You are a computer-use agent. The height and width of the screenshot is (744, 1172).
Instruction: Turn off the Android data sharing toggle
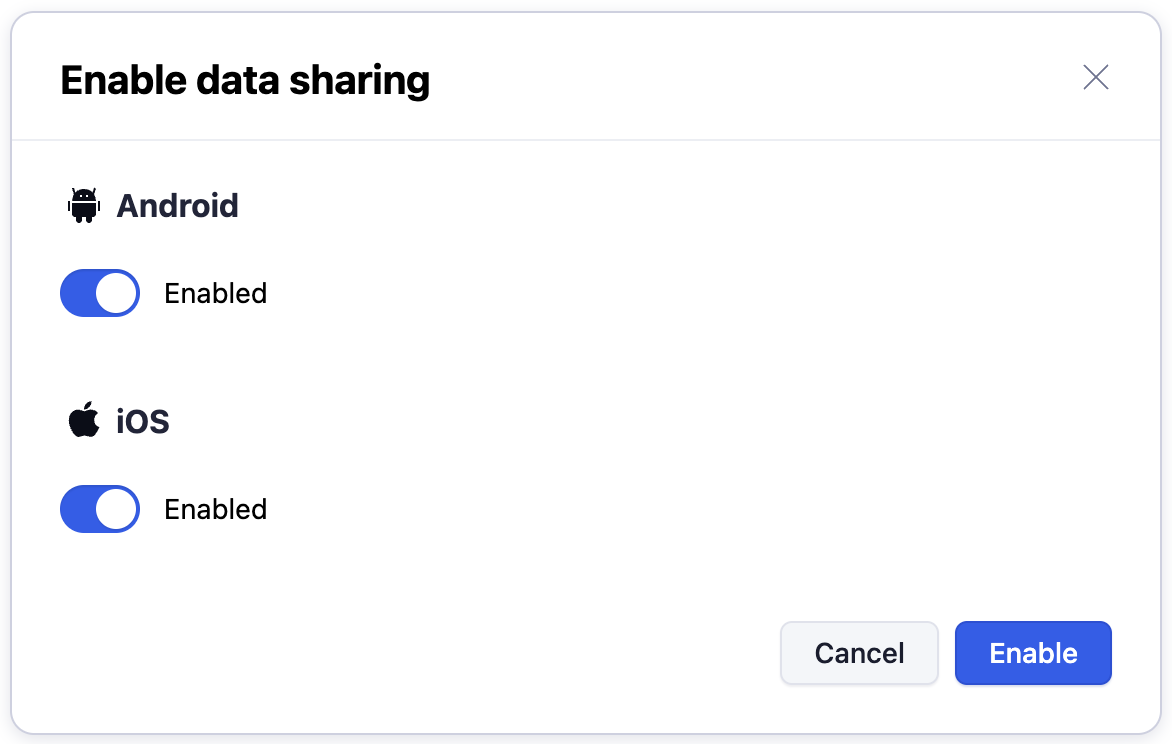point(100,293)
